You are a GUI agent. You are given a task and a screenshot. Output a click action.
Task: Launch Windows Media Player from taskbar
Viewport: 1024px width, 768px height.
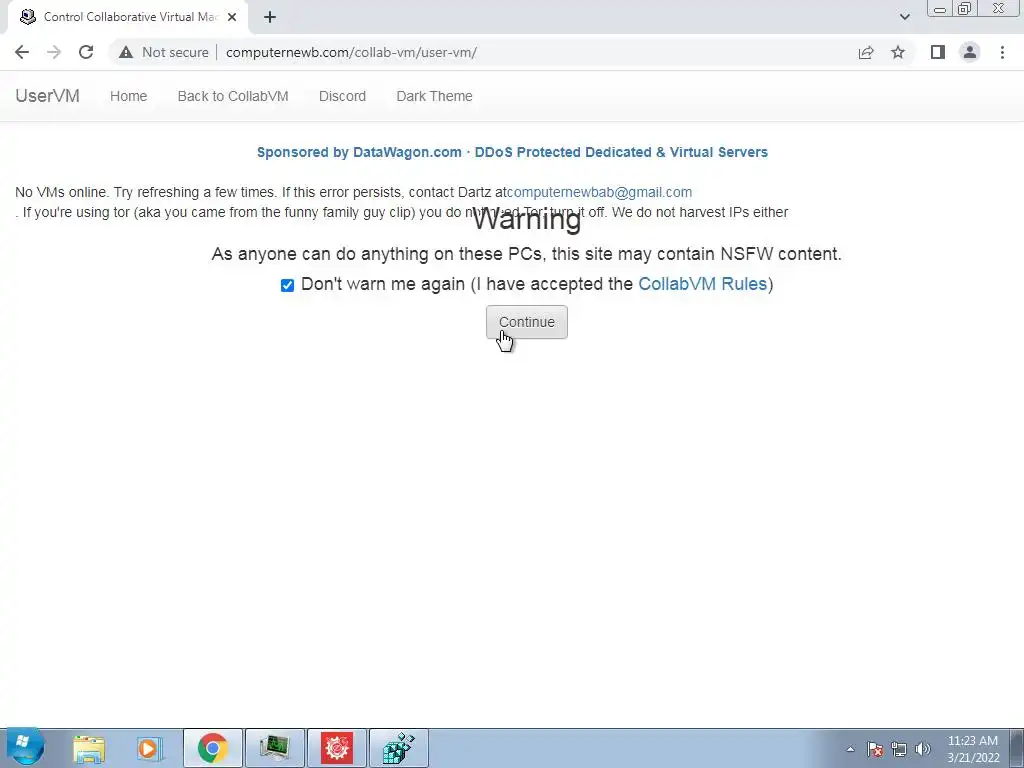(149, 748)
